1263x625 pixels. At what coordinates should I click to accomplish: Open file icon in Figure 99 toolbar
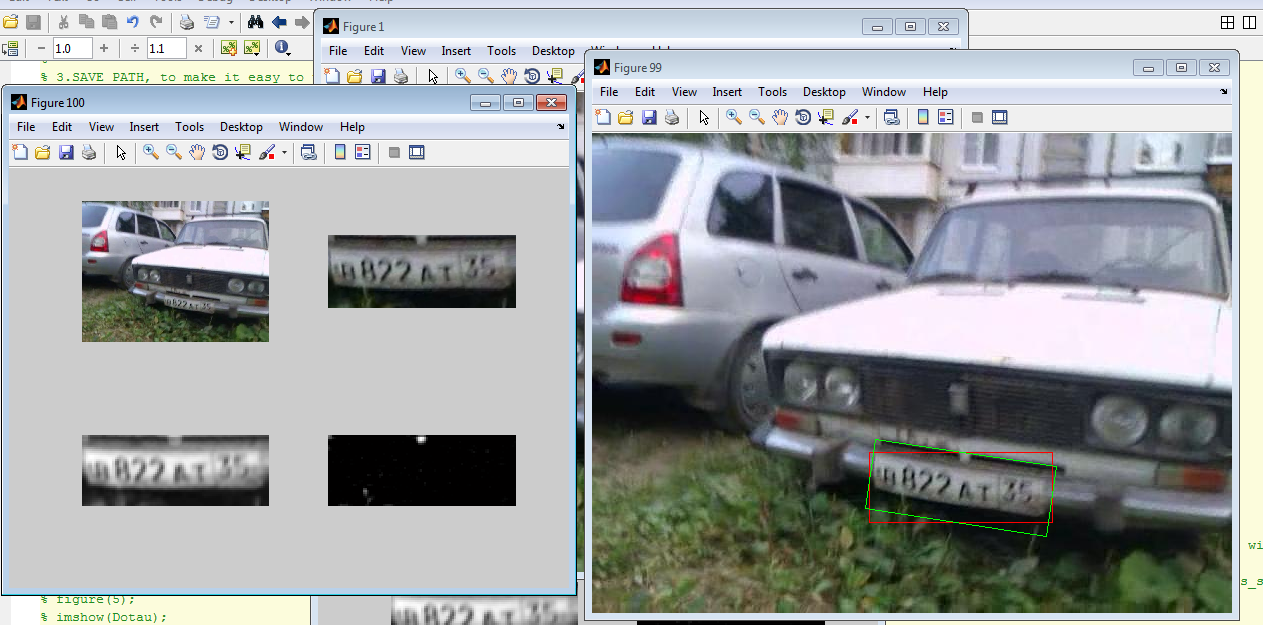[x=626, y=117]
